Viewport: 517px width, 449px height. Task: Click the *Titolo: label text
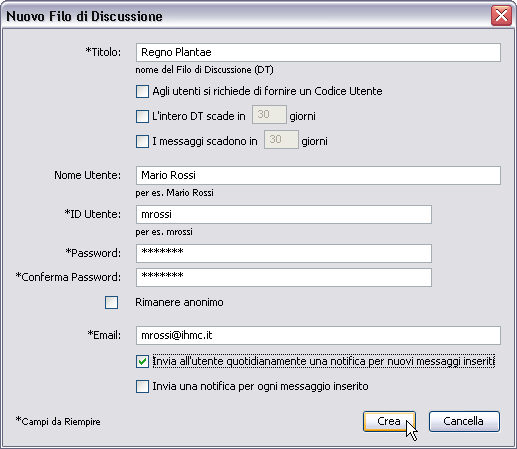pyautogui.click(x=103, y=52)
